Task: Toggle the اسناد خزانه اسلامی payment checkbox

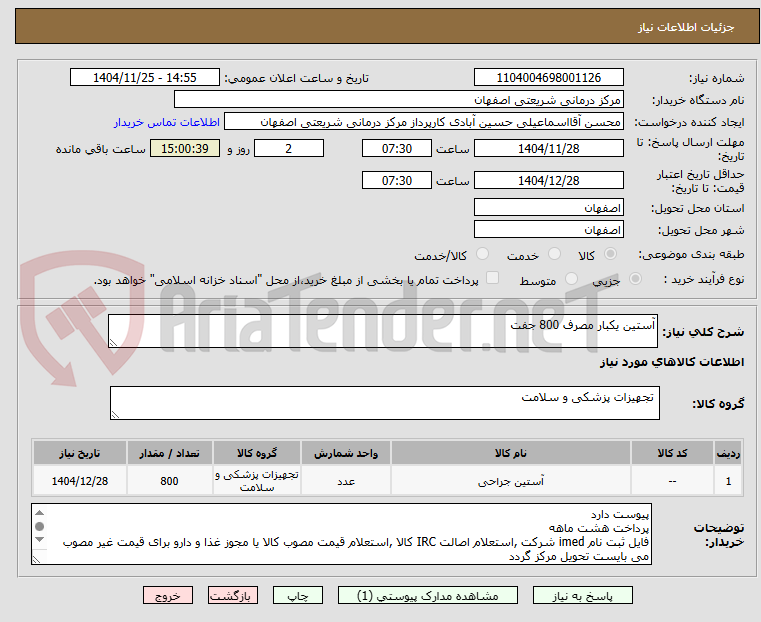Action: pos(492,278)
